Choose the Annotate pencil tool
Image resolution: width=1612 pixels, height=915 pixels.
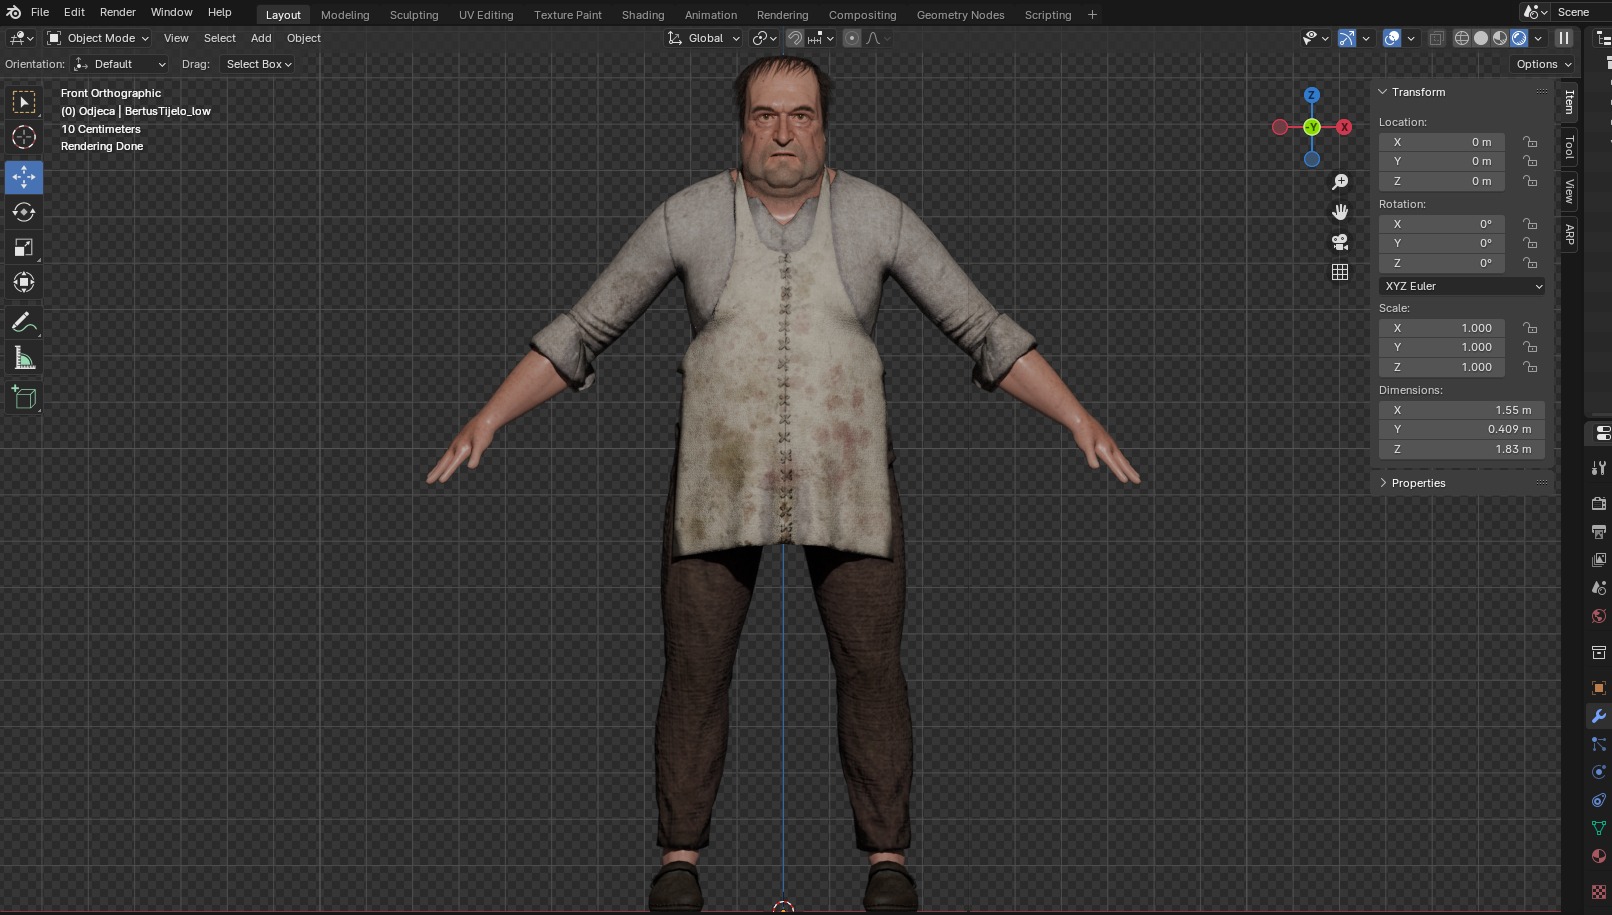point(24,323)
